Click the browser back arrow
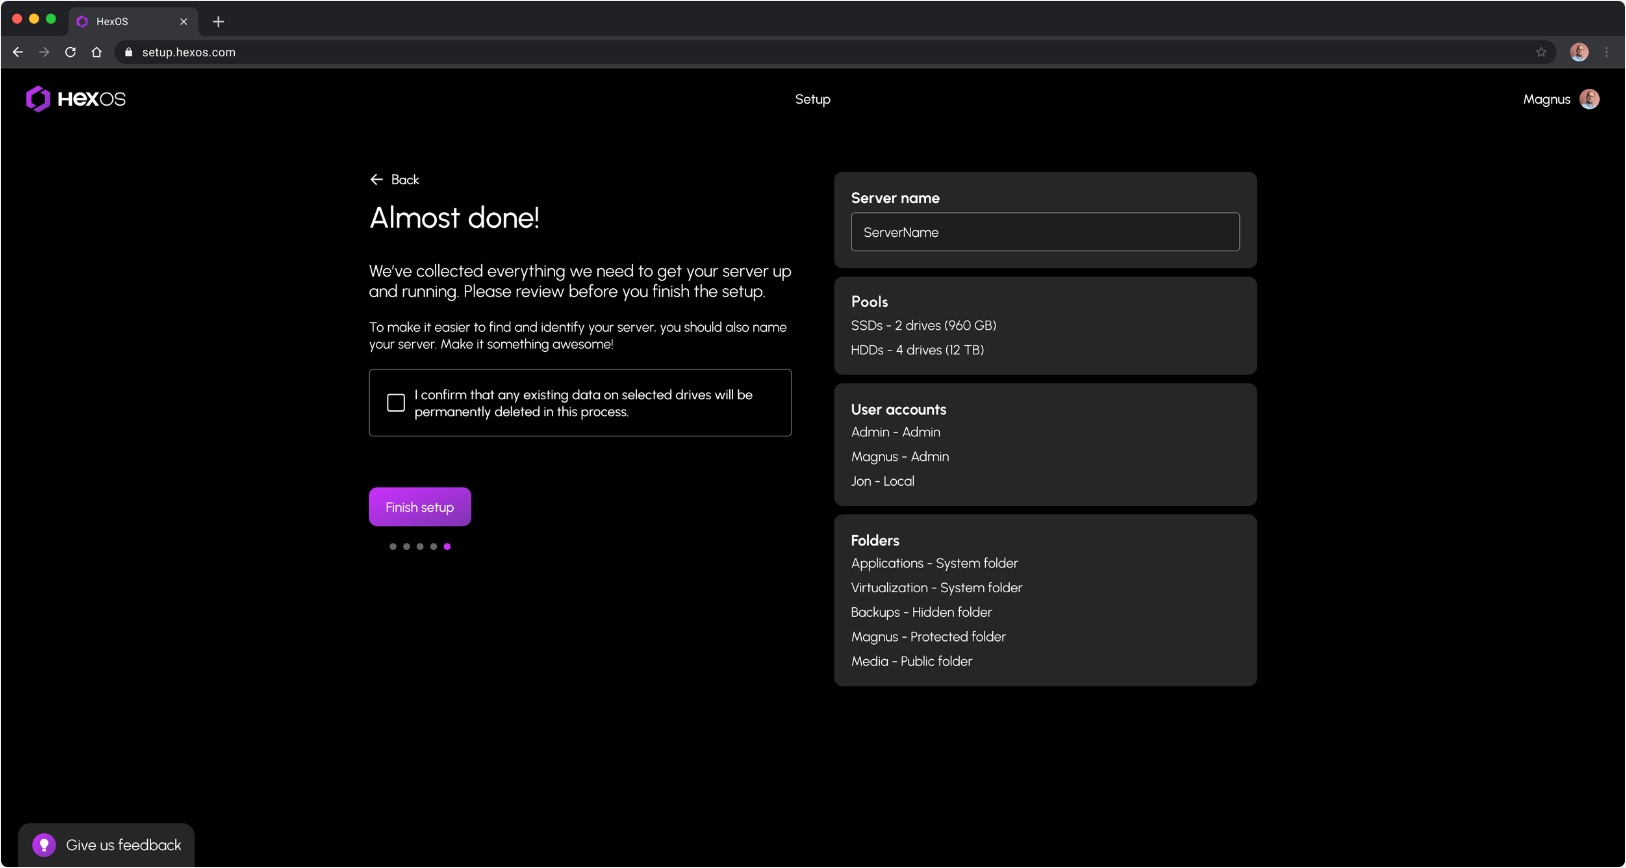This screenshot has width=1626, height=868. [x=18, y=52]
